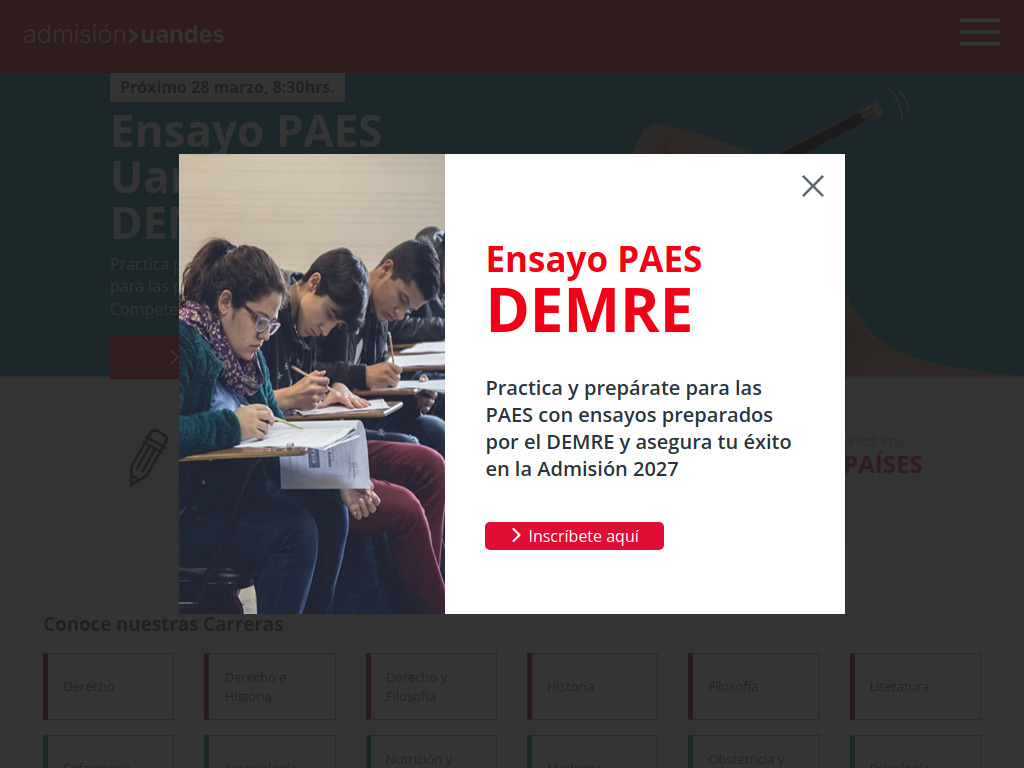The image size is (1024, 768).
Task: Select the Filosofía career card
Action: (x=754, y=686)
